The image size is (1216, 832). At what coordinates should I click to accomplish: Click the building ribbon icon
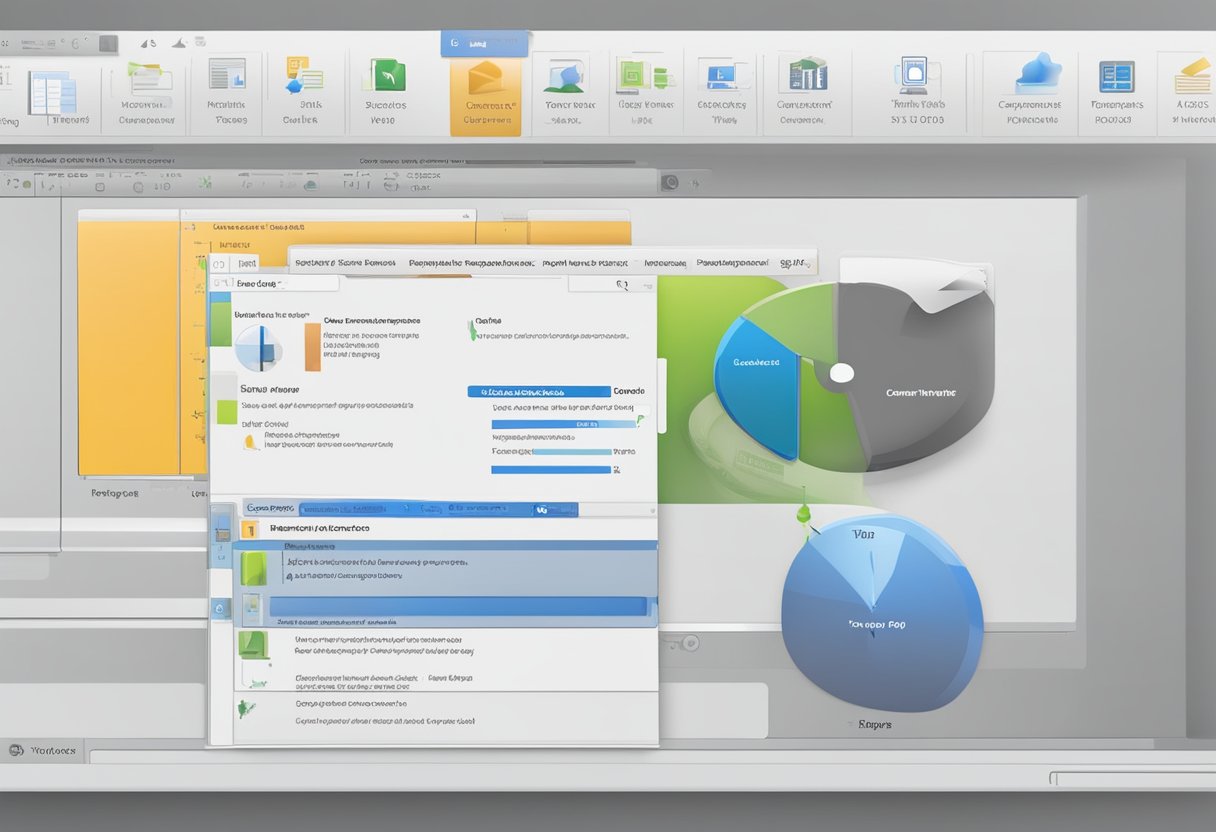[x=808, y=75]
